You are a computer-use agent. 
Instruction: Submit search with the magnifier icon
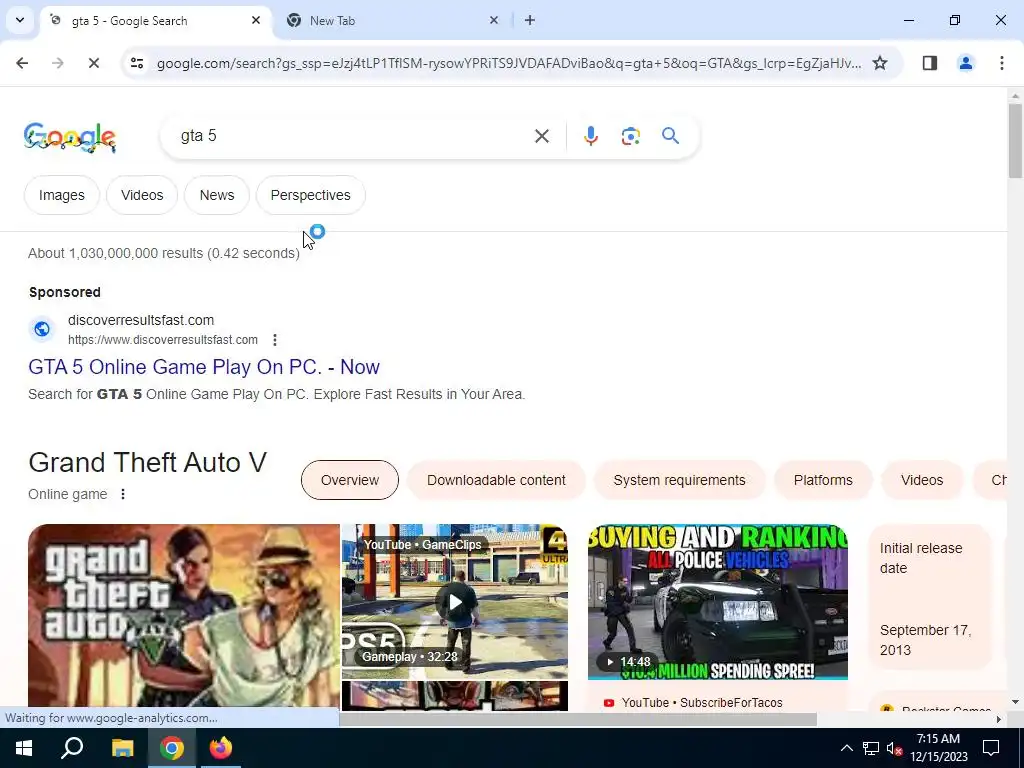tap(670, 136)
